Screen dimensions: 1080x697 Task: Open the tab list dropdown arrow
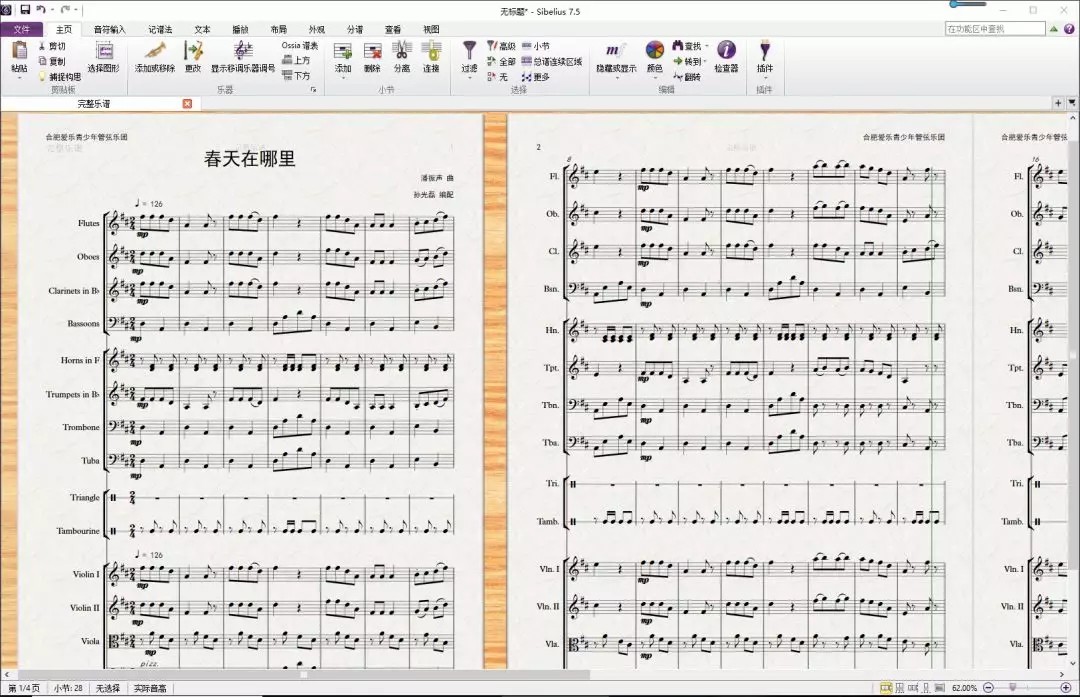(1072, 103)
